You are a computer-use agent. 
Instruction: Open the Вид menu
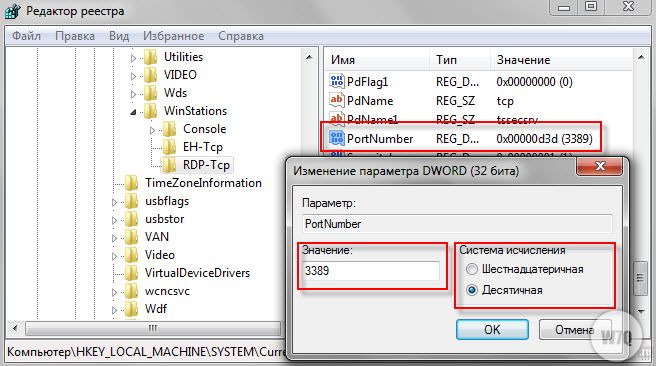[x=119, y=36]
